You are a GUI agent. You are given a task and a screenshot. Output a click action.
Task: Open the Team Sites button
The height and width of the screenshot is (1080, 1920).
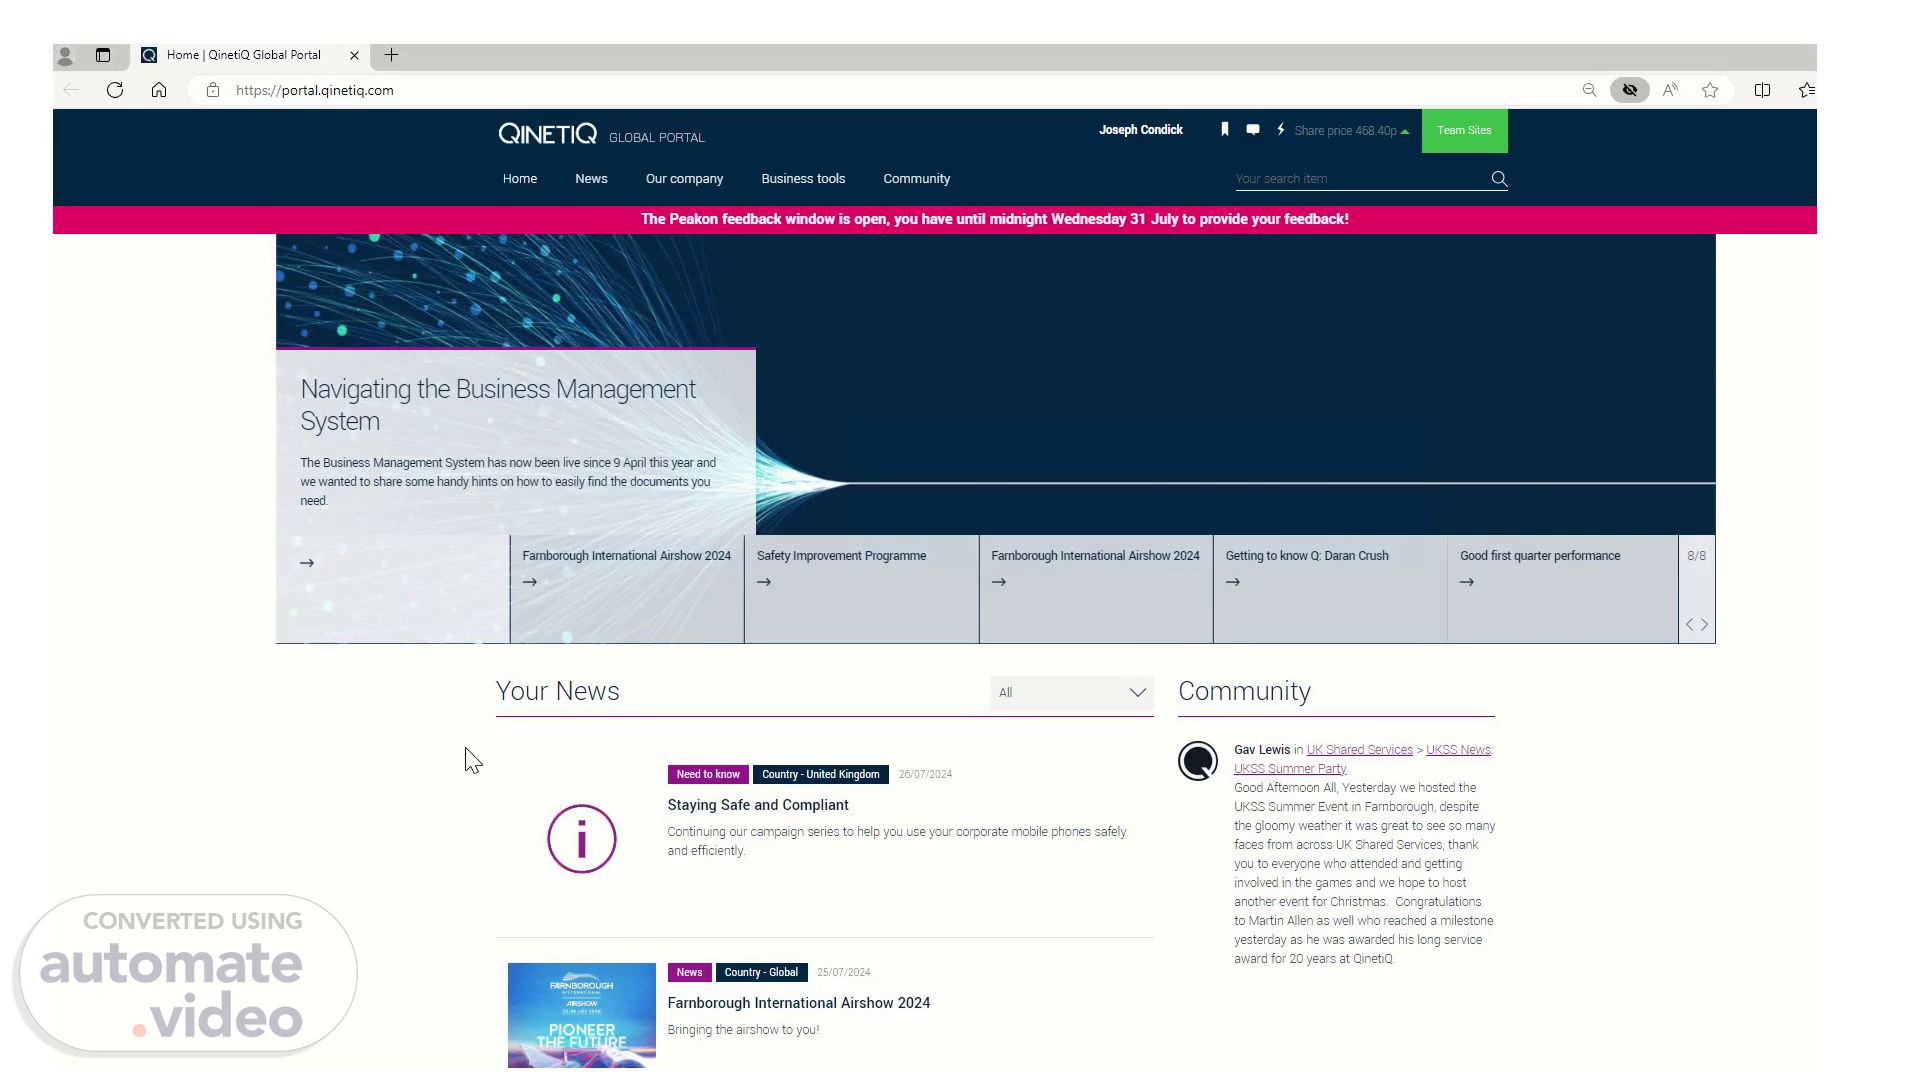tap(1464, 131)
